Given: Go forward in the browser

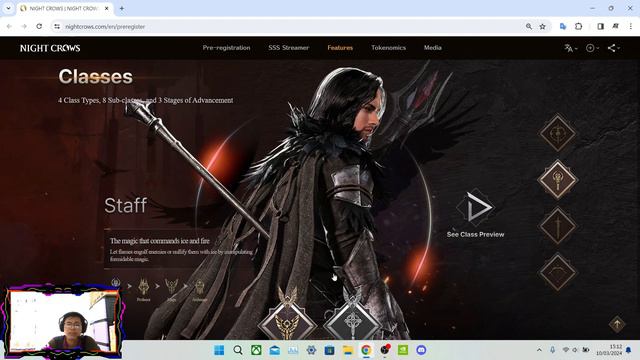Looking at the screenshot, I should [x=24, y=27].
